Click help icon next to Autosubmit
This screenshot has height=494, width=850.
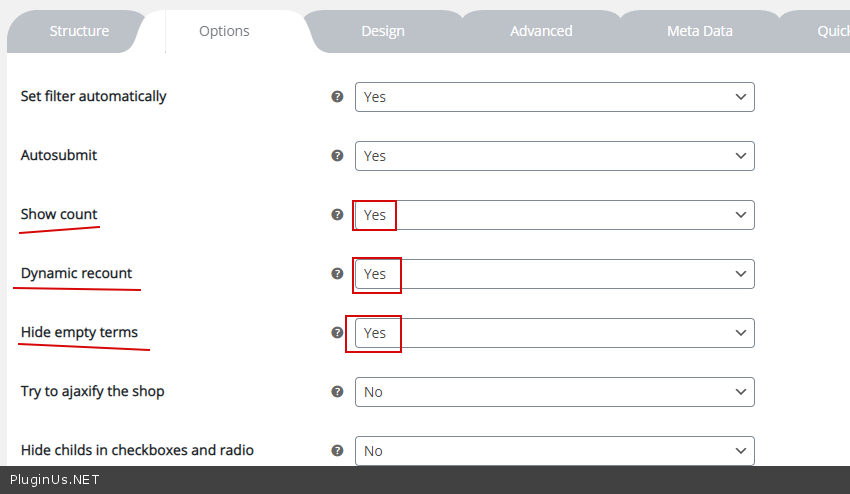click(337, 156)
